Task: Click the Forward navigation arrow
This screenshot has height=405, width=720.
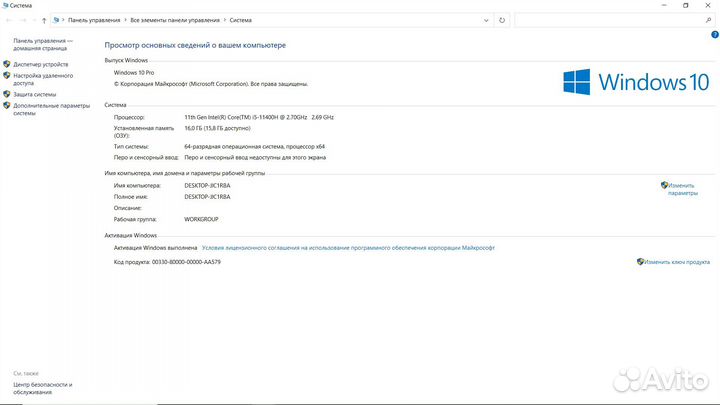Action: click(x=22, y=19)
